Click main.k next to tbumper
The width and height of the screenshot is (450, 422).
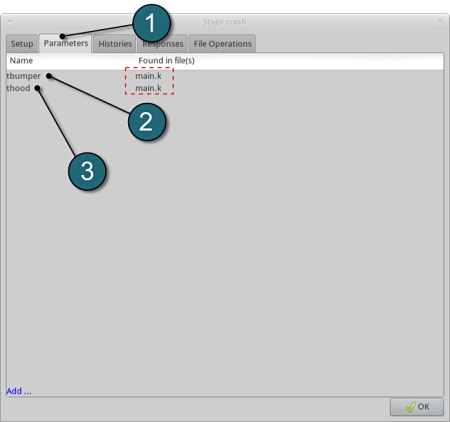148,76
